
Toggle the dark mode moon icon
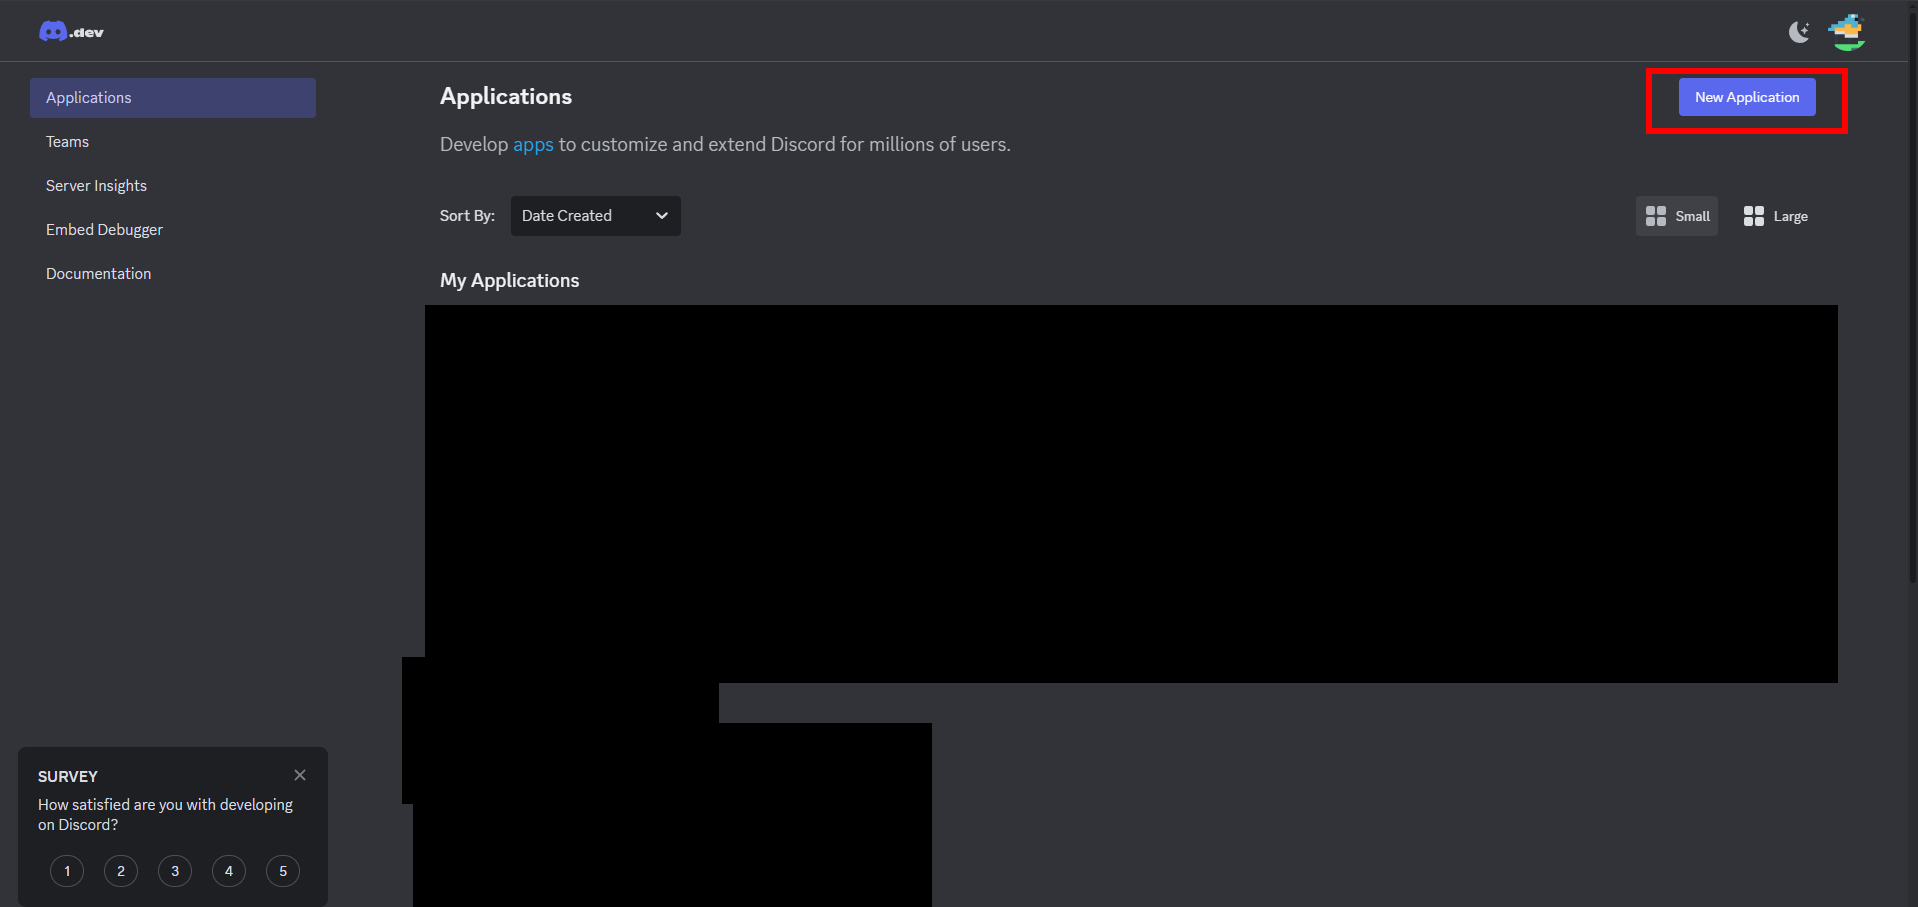pyautogui.click(x=1799, y=32)
